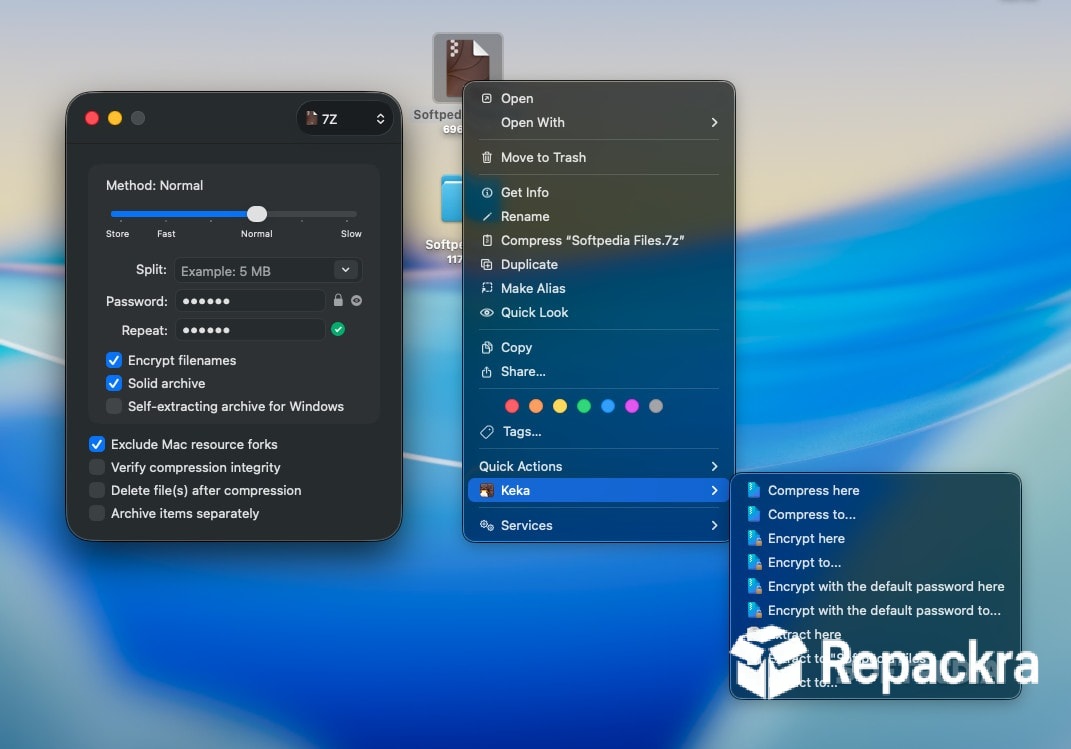Click the Compress here file icon

click(x=753, y=490)
